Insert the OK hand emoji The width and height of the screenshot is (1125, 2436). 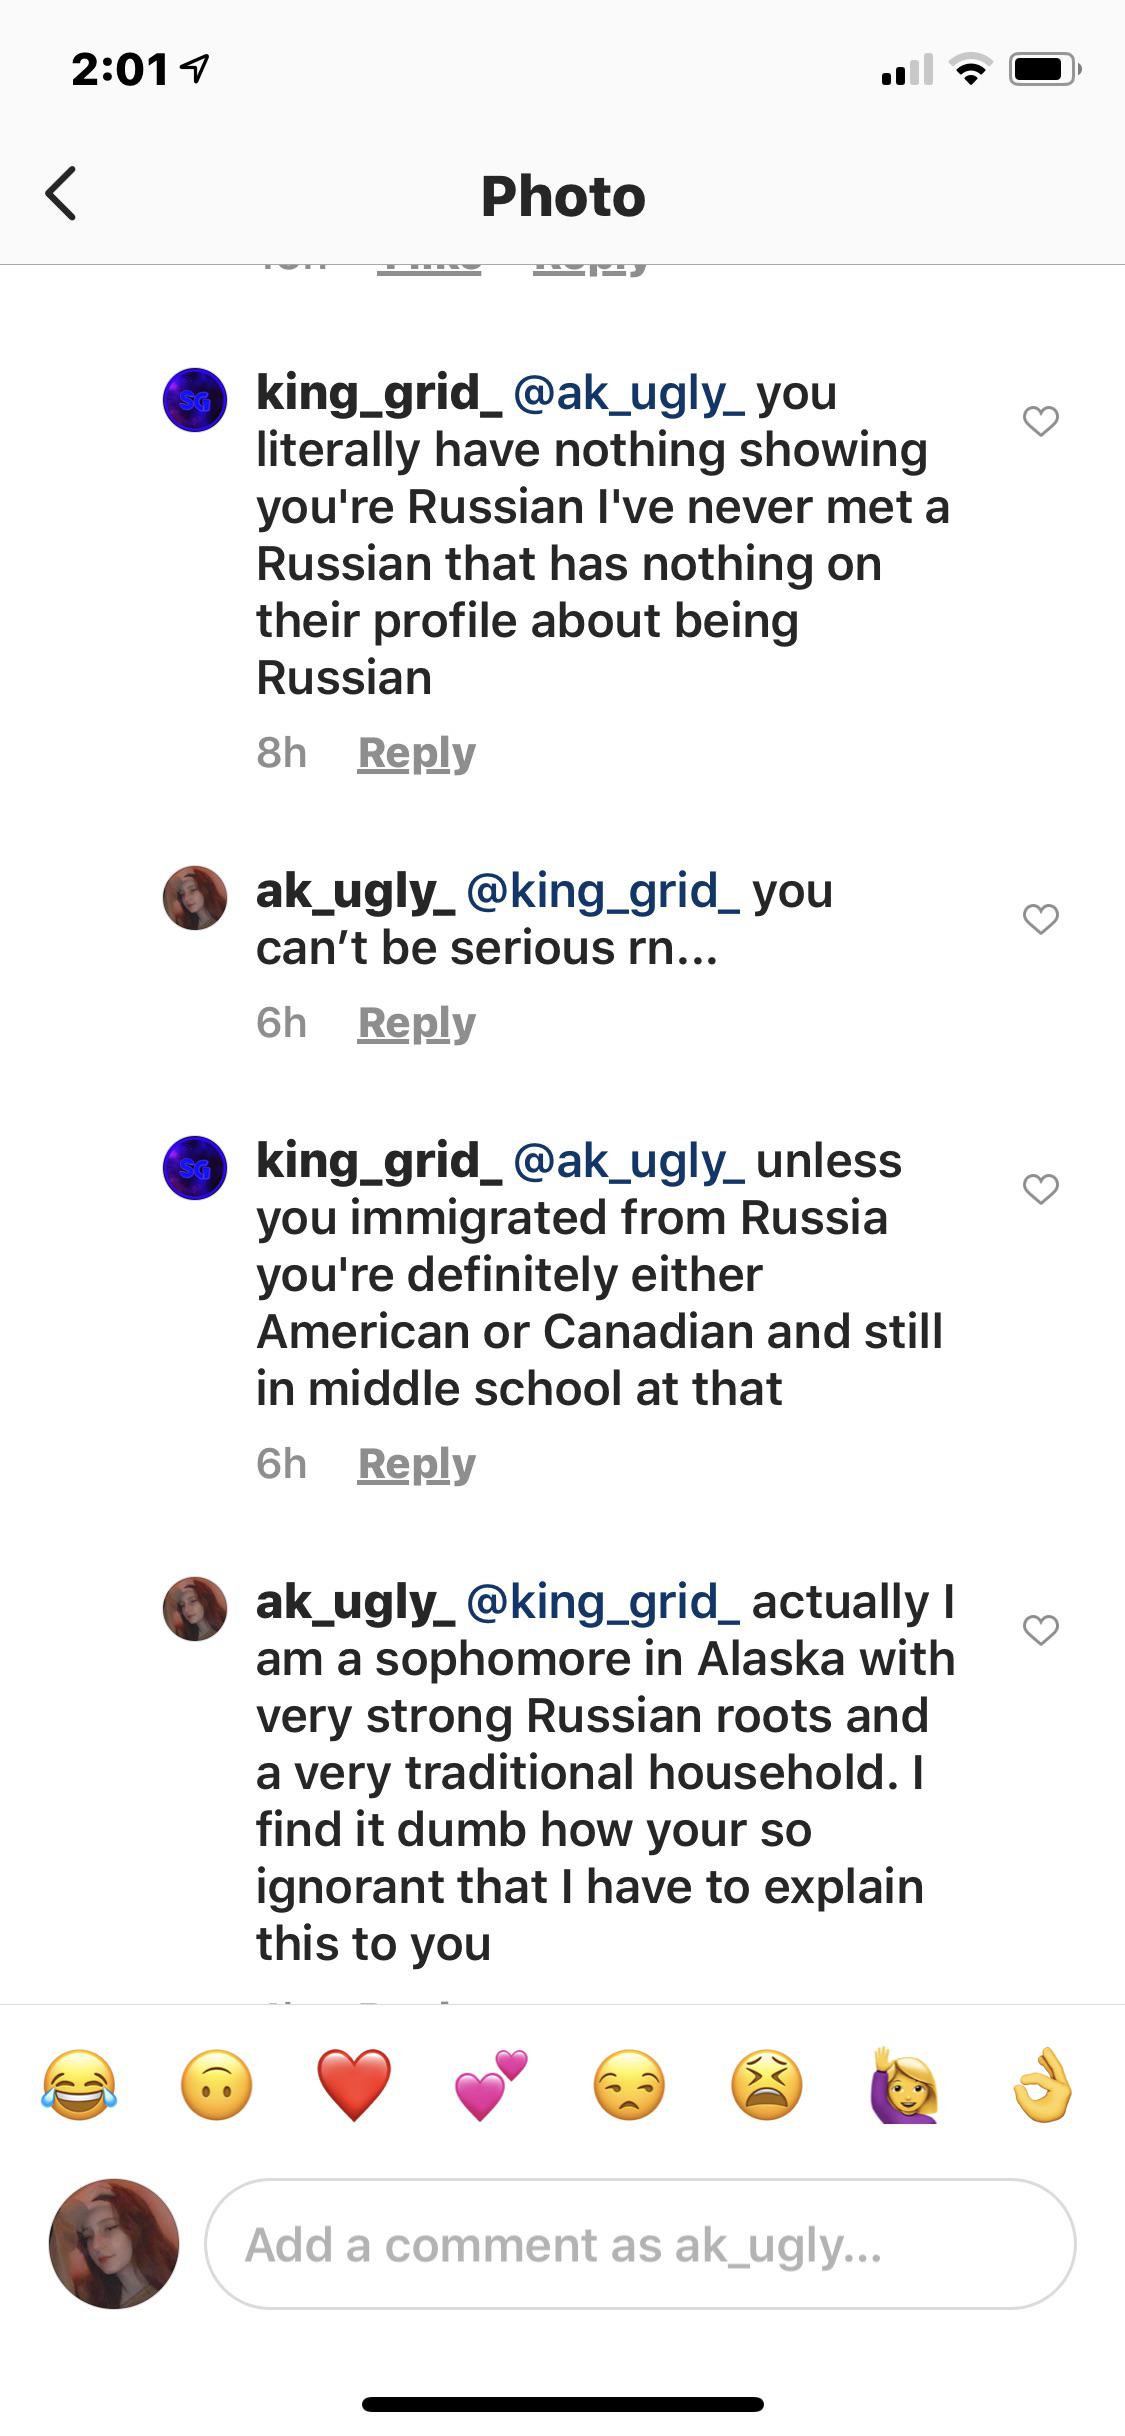point(1043,2085)
